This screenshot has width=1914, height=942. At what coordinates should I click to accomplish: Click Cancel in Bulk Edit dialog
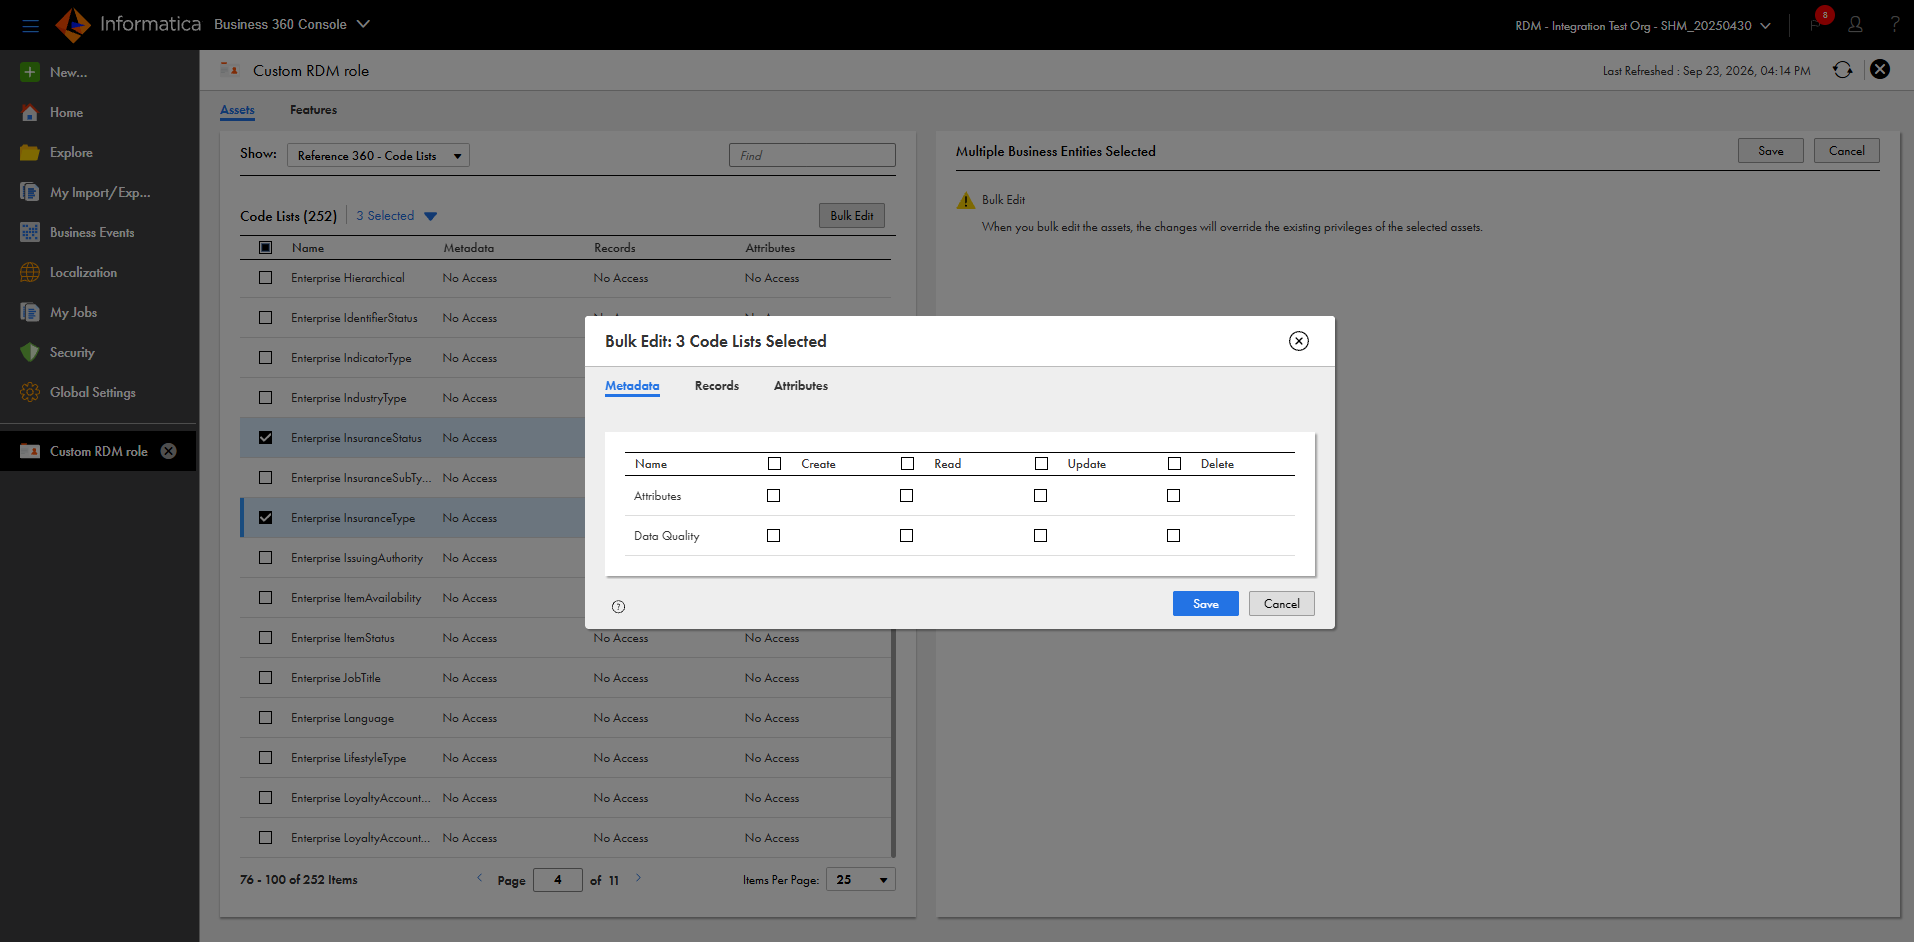click(x=1281, y=604)
